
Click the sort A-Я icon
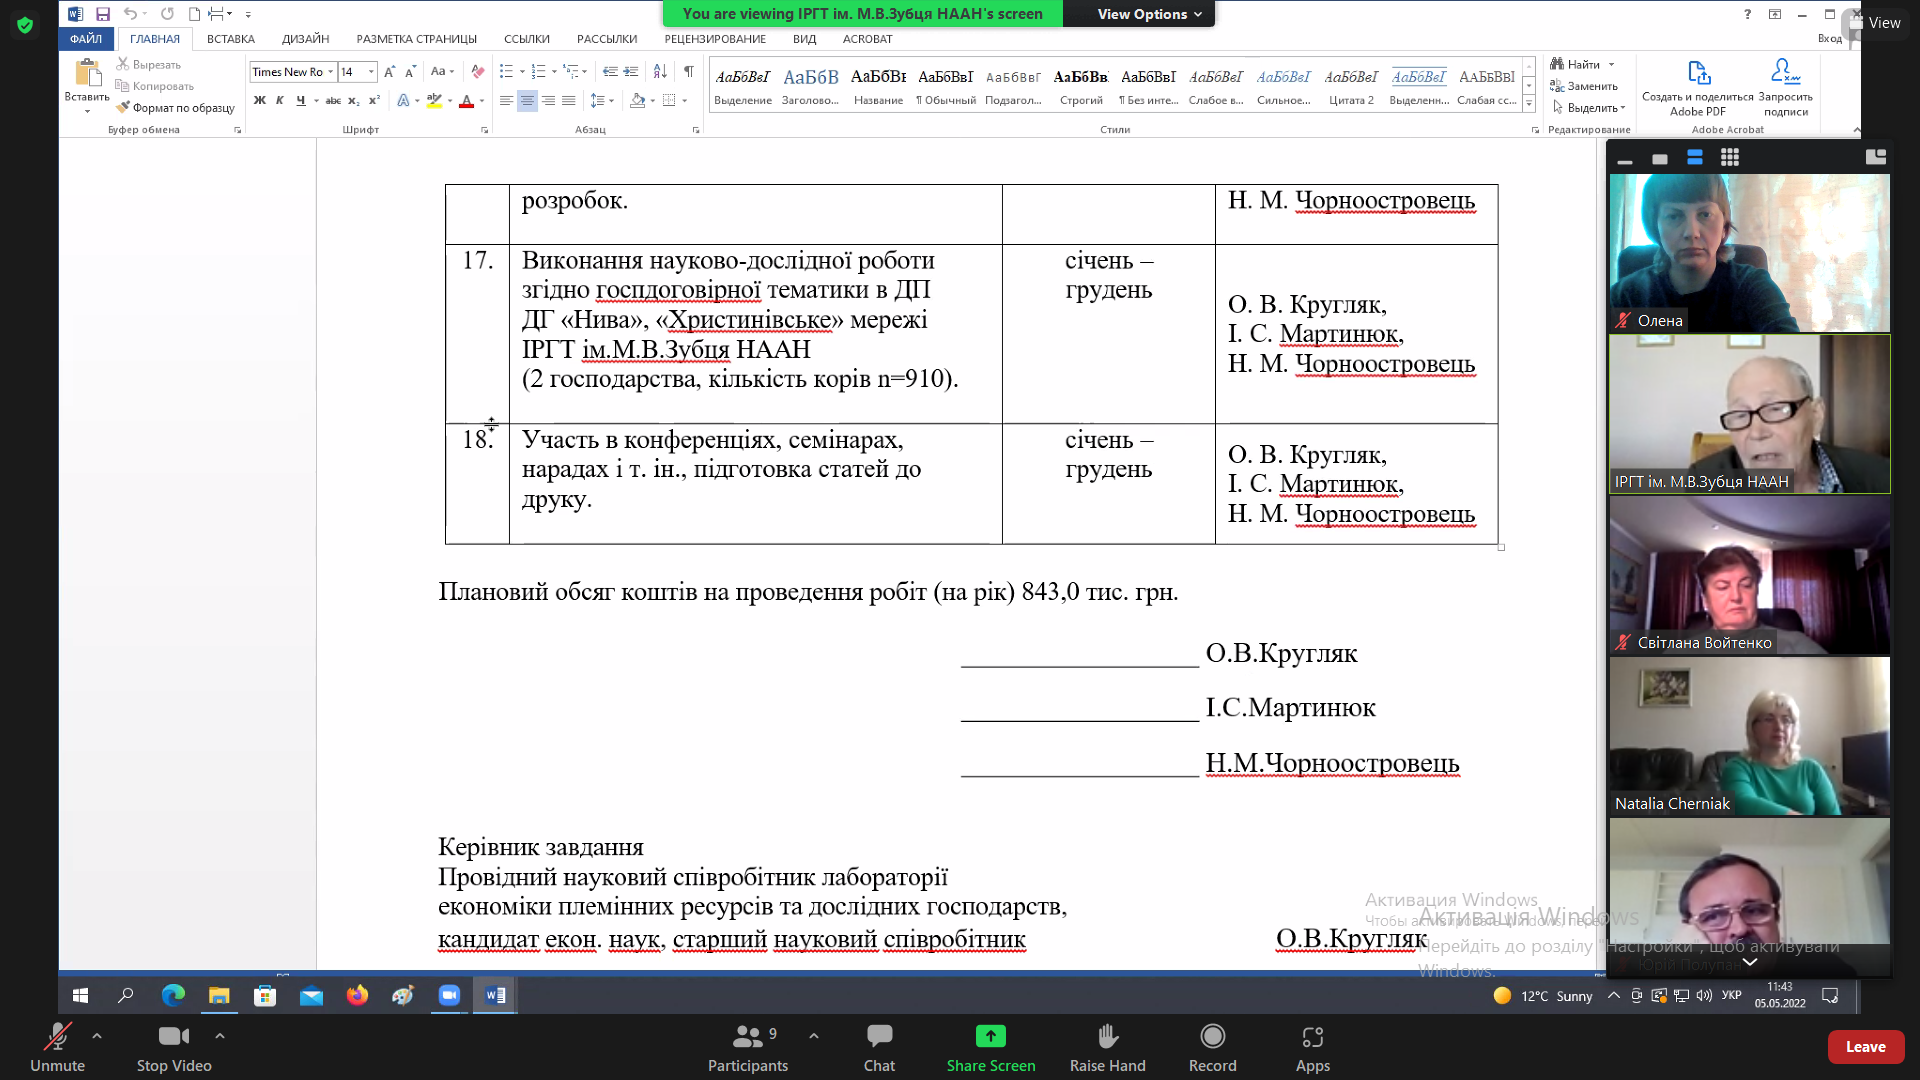[660, 72]
